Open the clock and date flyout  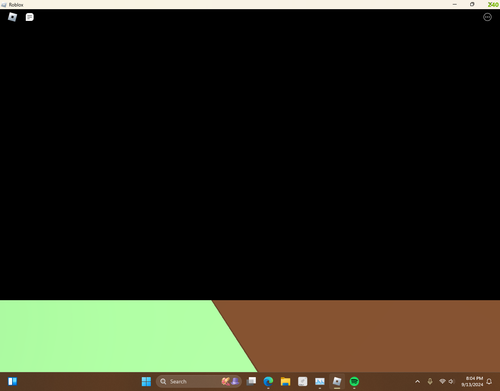pos(472,381)
